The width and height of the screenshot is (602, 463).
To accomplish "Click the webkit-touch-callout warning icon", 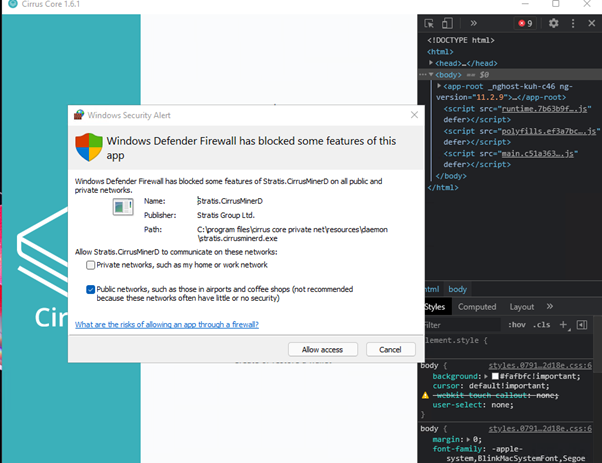I will [x=425, y=395].
